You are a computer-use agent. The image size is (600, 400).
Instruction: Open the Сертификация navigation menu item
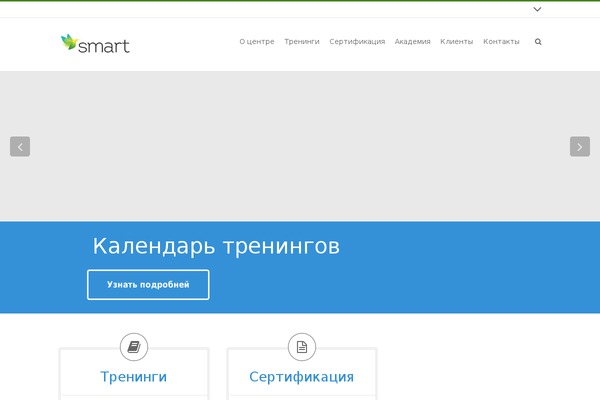(x=357, y=41)
